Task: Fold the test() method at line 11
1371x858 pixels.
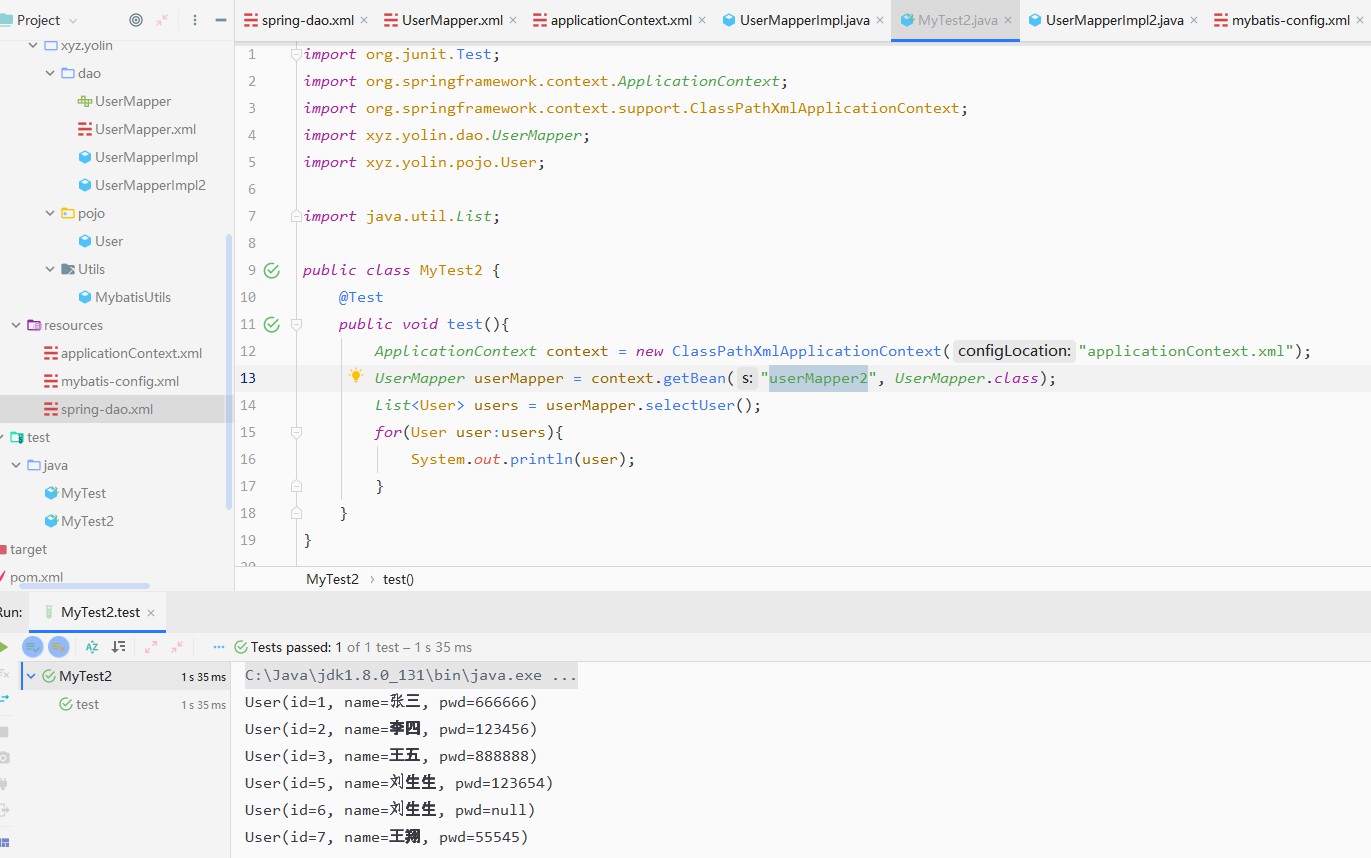Action: (296, 324)
